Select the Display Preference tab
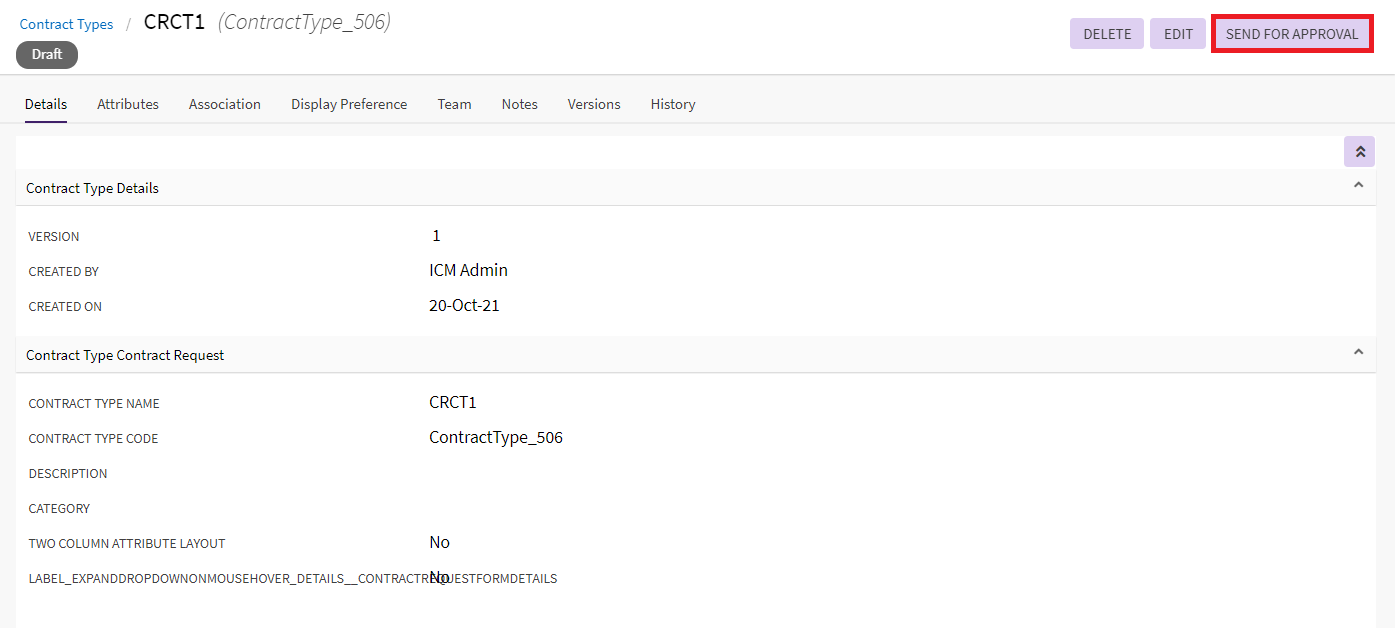Viewport: 1395px width, 628px height. (349, 104)
